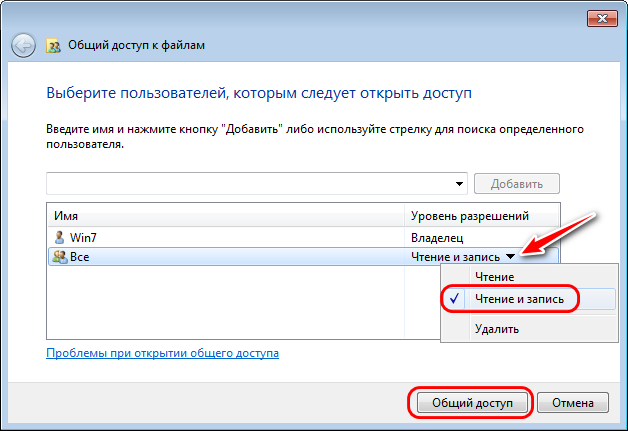Click the checkmark beside Чтение и запись
Image resolution: width=628 pixels, height=431 pixels.
pyautogui.click(x=454, y=299)
